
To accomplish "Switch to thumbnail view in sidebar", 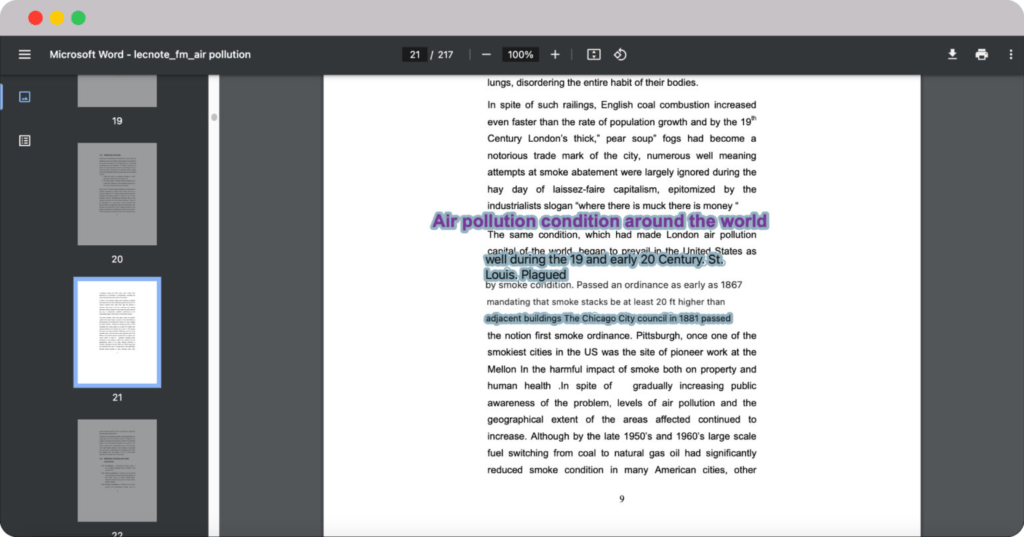I will click(x=25, y=97).
